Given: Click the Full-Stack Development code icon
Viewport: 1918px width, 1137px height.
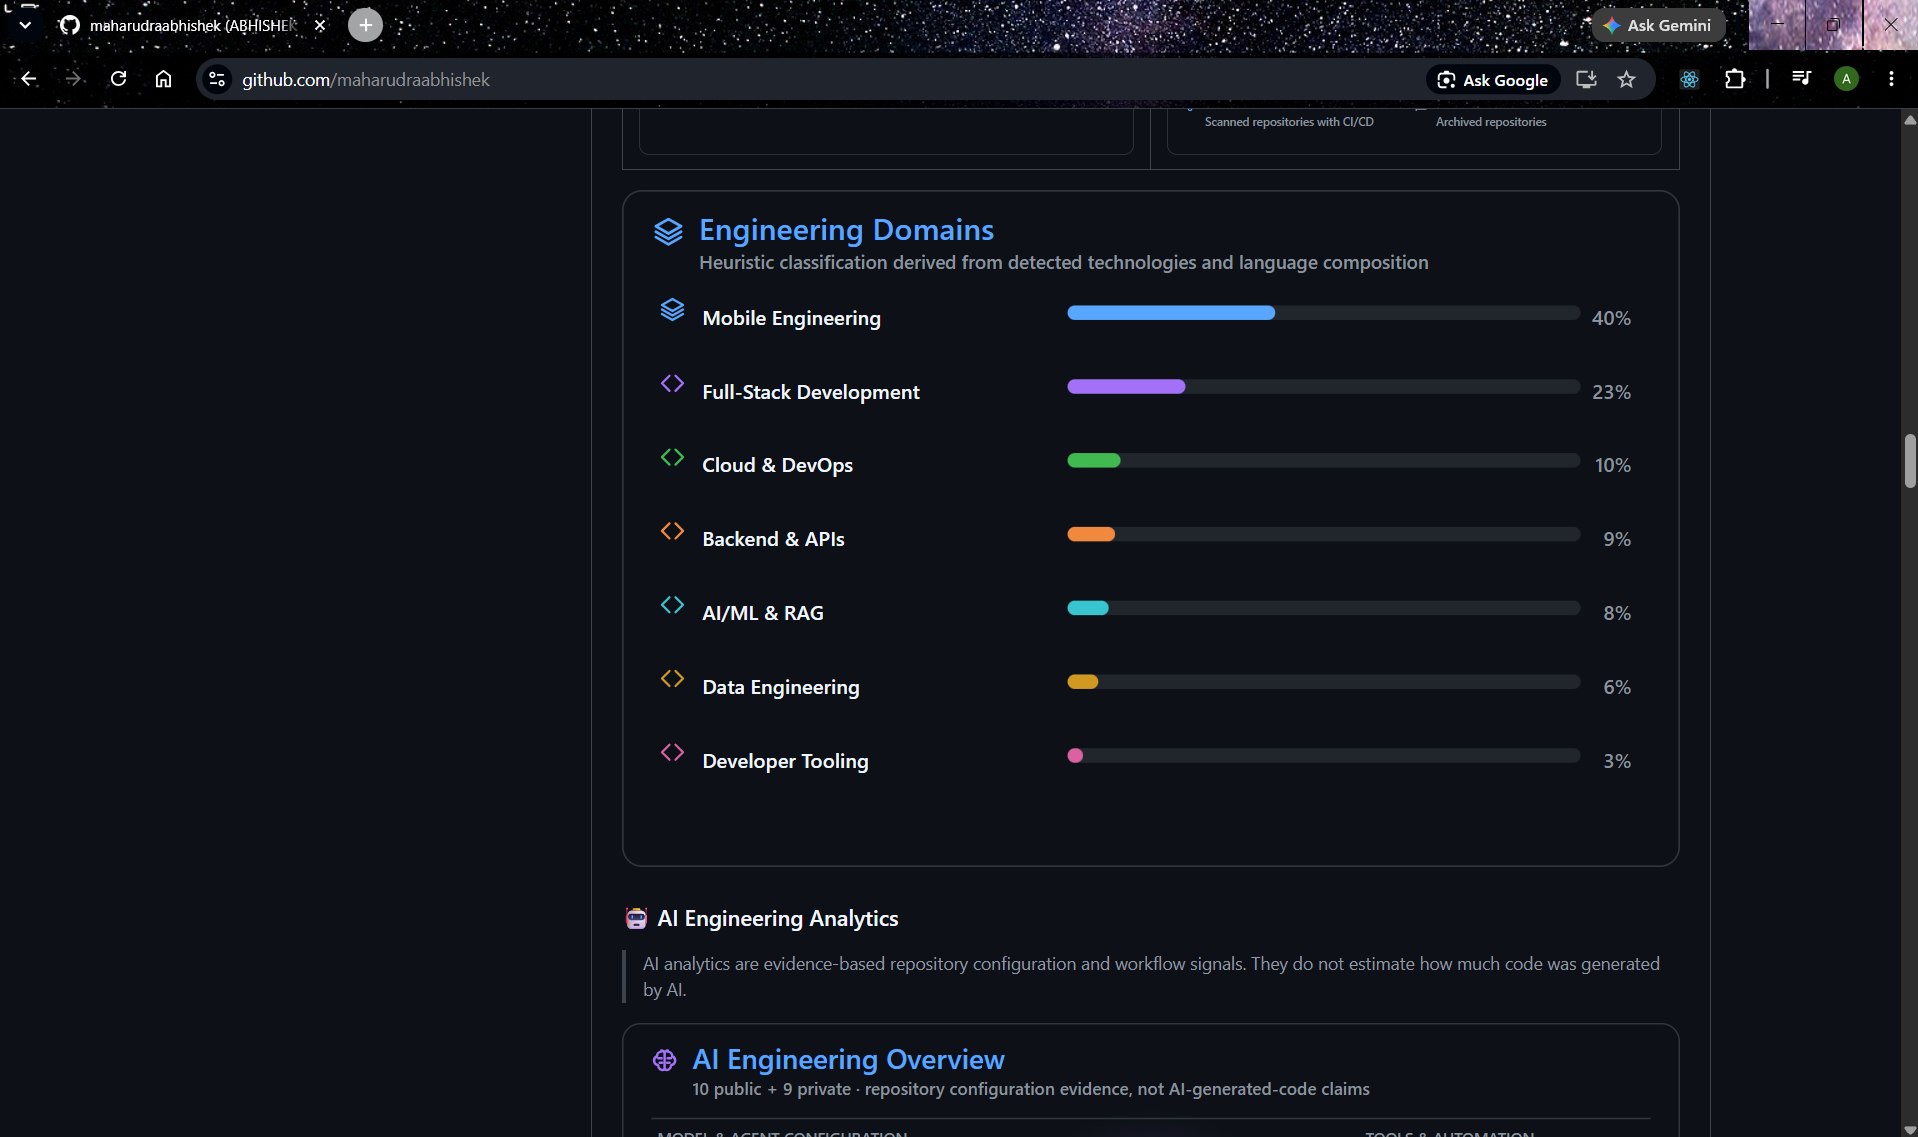Looking at the screenshot, I should [x=672, y=384].
